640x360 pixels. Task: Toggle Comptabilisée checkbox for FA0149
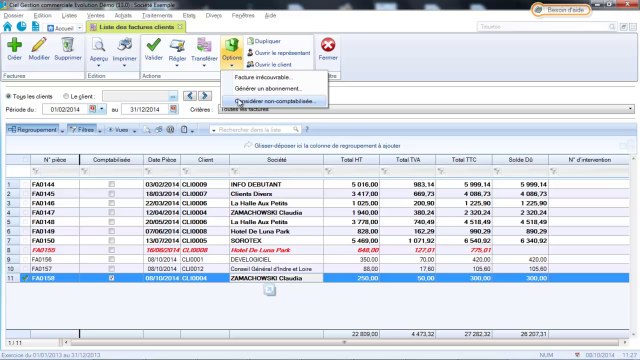(x=111, y=231)
